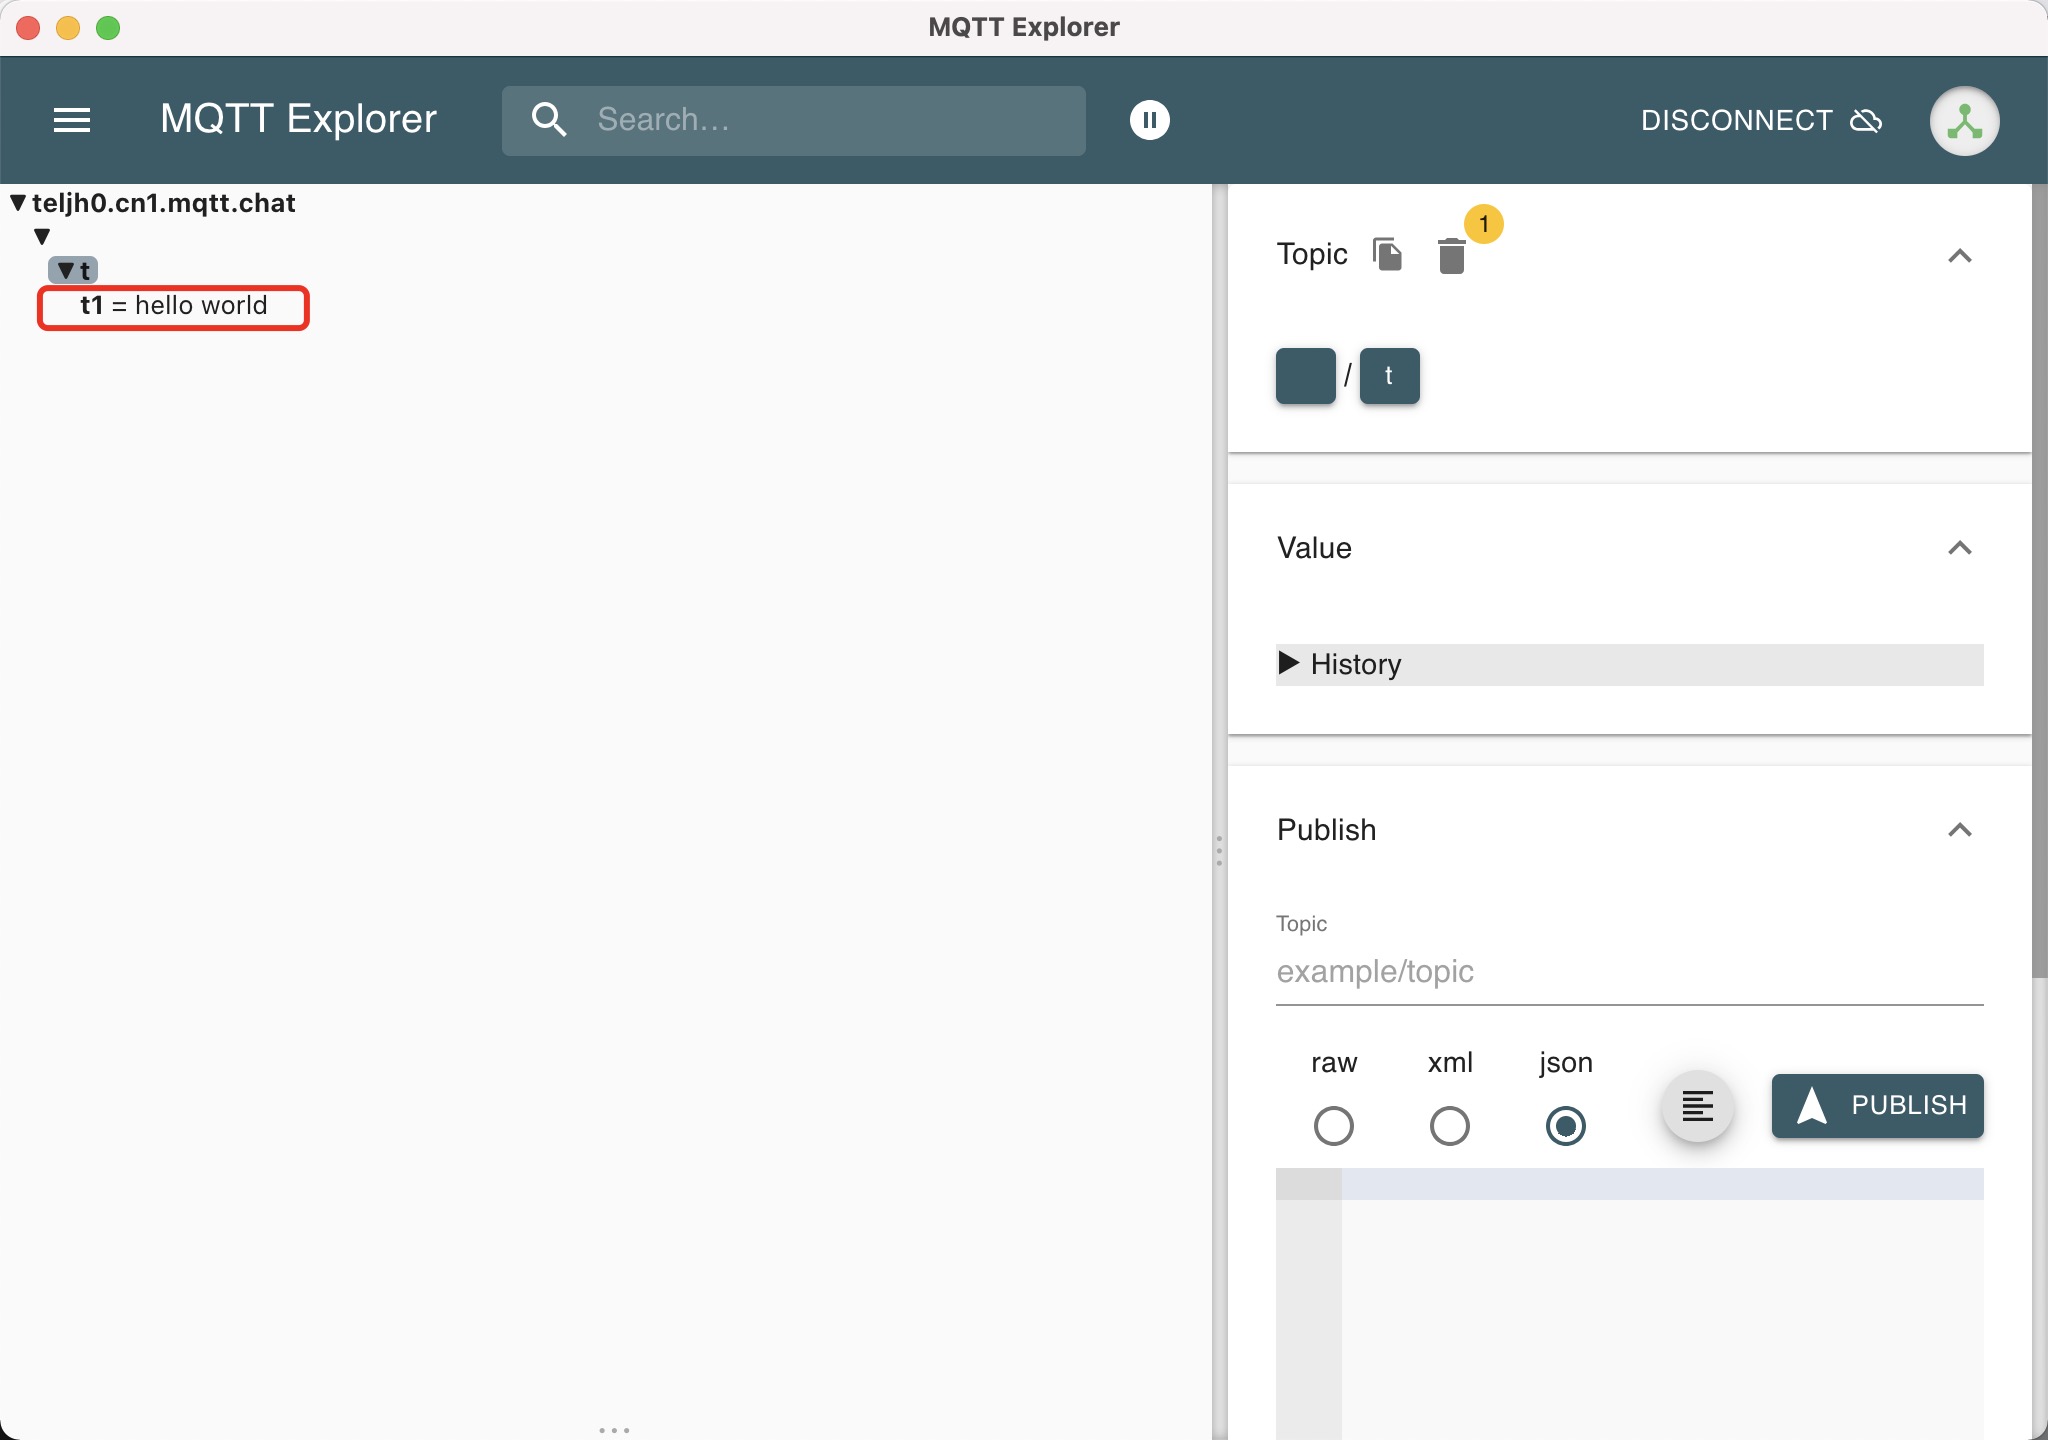2048x1440 pixels.
Task: Click the t topic path chip
Action: pos(1389,376)
